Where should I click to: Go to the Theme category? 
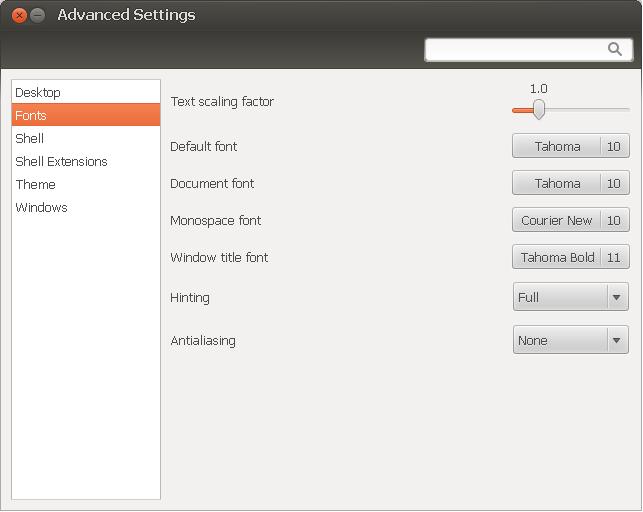pyautogui.click(x=86, y=184)
